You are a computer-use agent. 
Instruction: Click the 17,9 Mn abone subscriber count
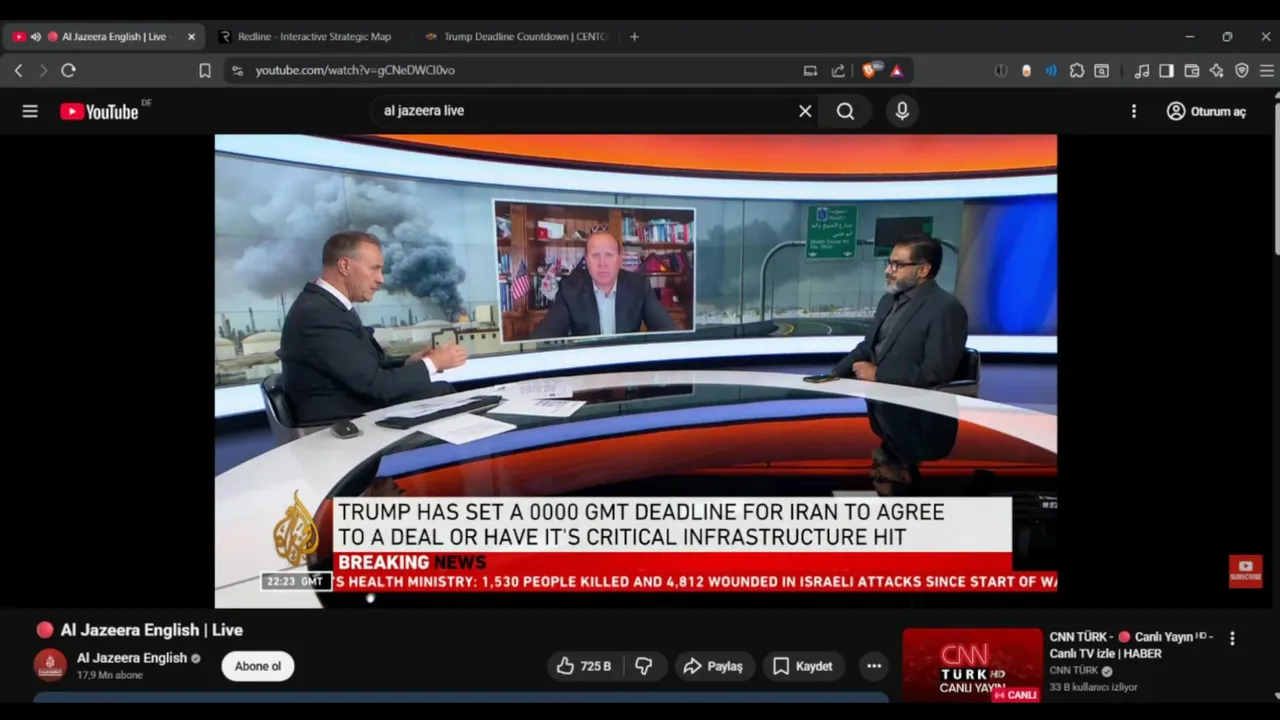pos(110,675)
